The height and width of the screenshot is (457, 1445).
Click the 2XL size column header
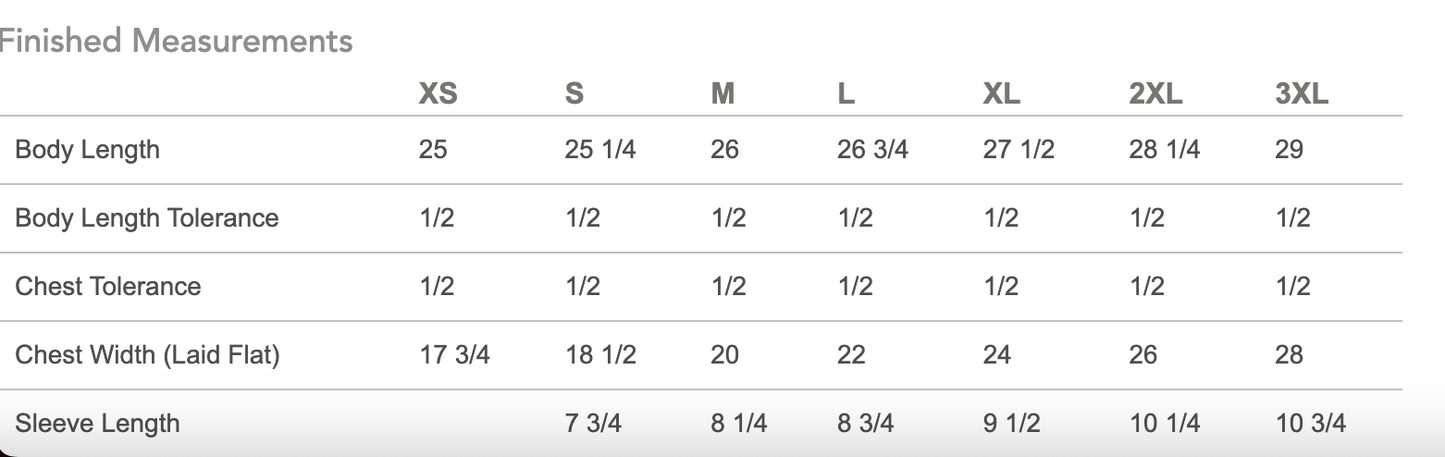[1155, 94]
